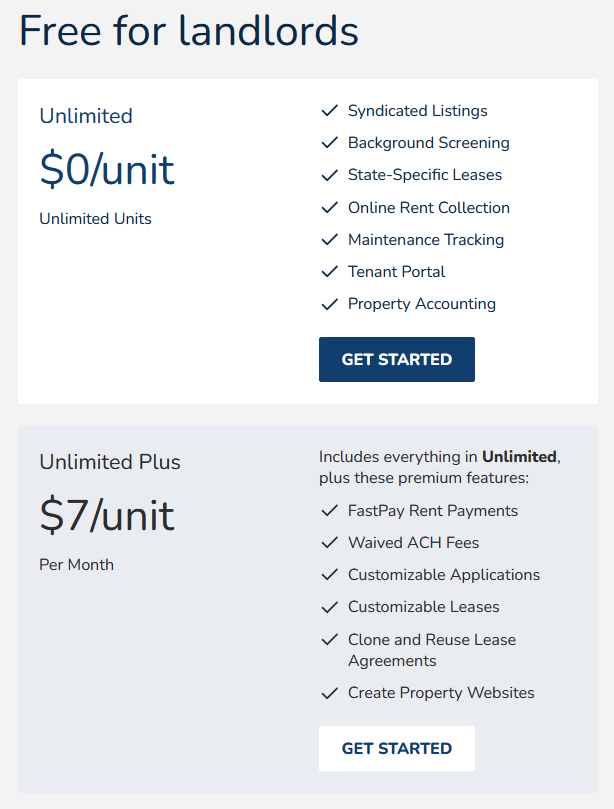Click the checkmark beside Syndicated Listings
Viewport: 614px width, 809px height.
[x=329, y=110]
